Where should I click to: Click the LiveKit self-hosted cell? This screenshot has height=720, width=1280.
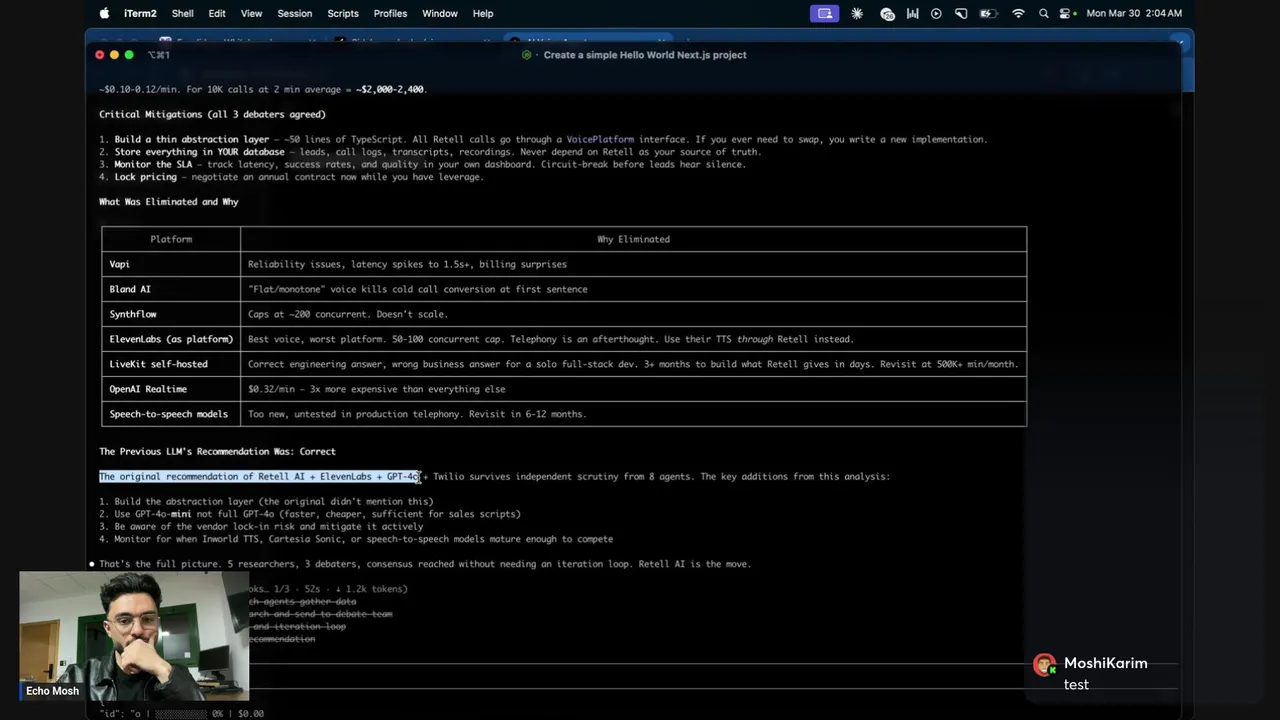coord(171,364)
